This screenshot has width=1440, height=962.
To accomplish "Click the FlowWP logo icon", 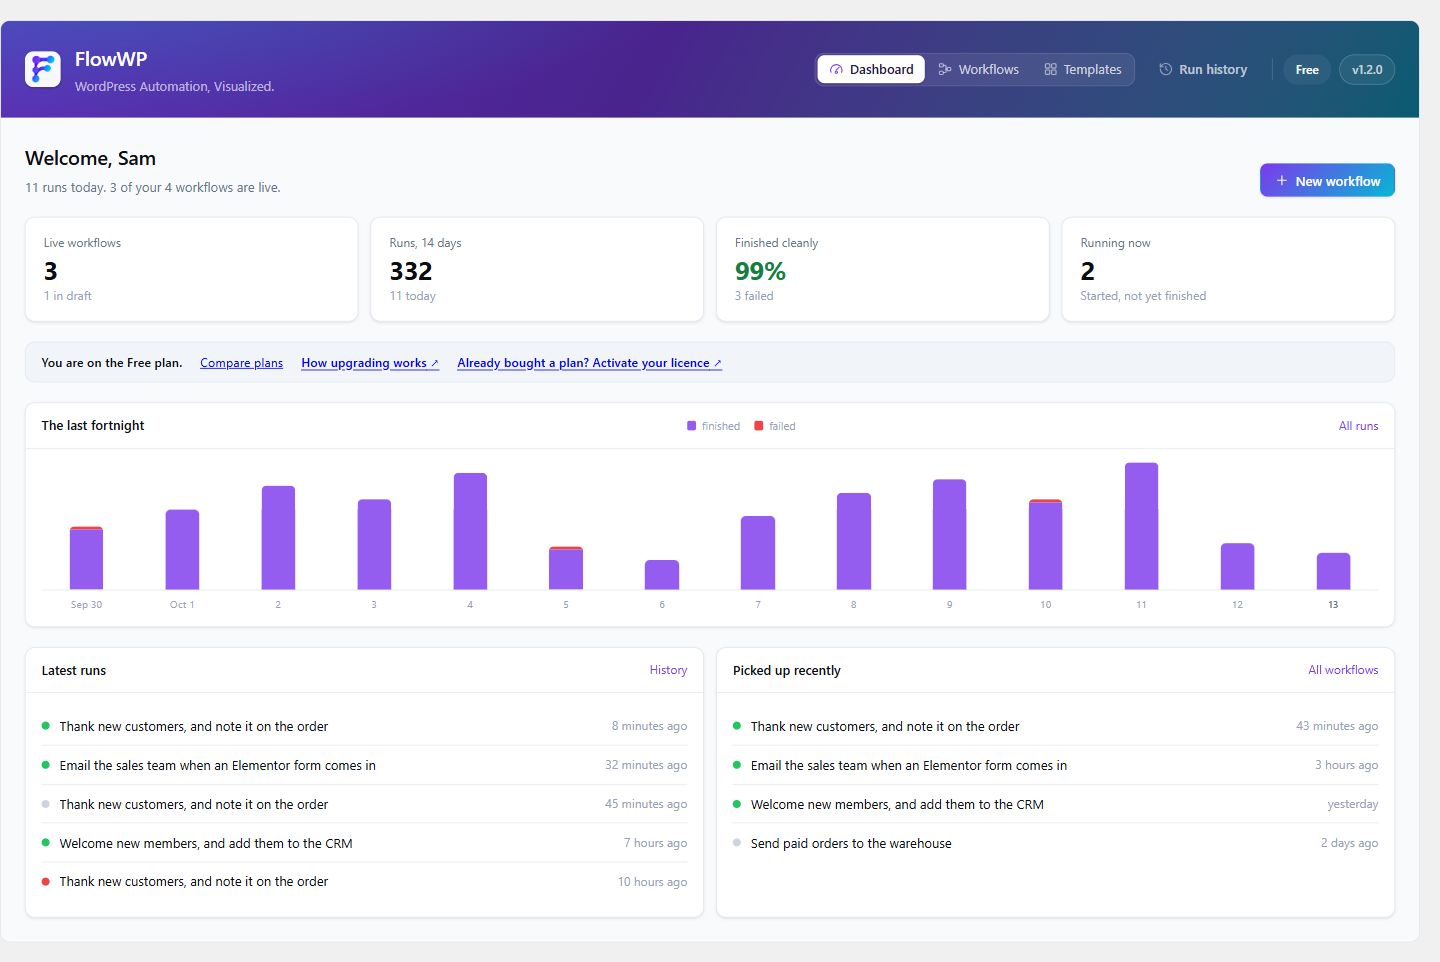I will point(43,69).
